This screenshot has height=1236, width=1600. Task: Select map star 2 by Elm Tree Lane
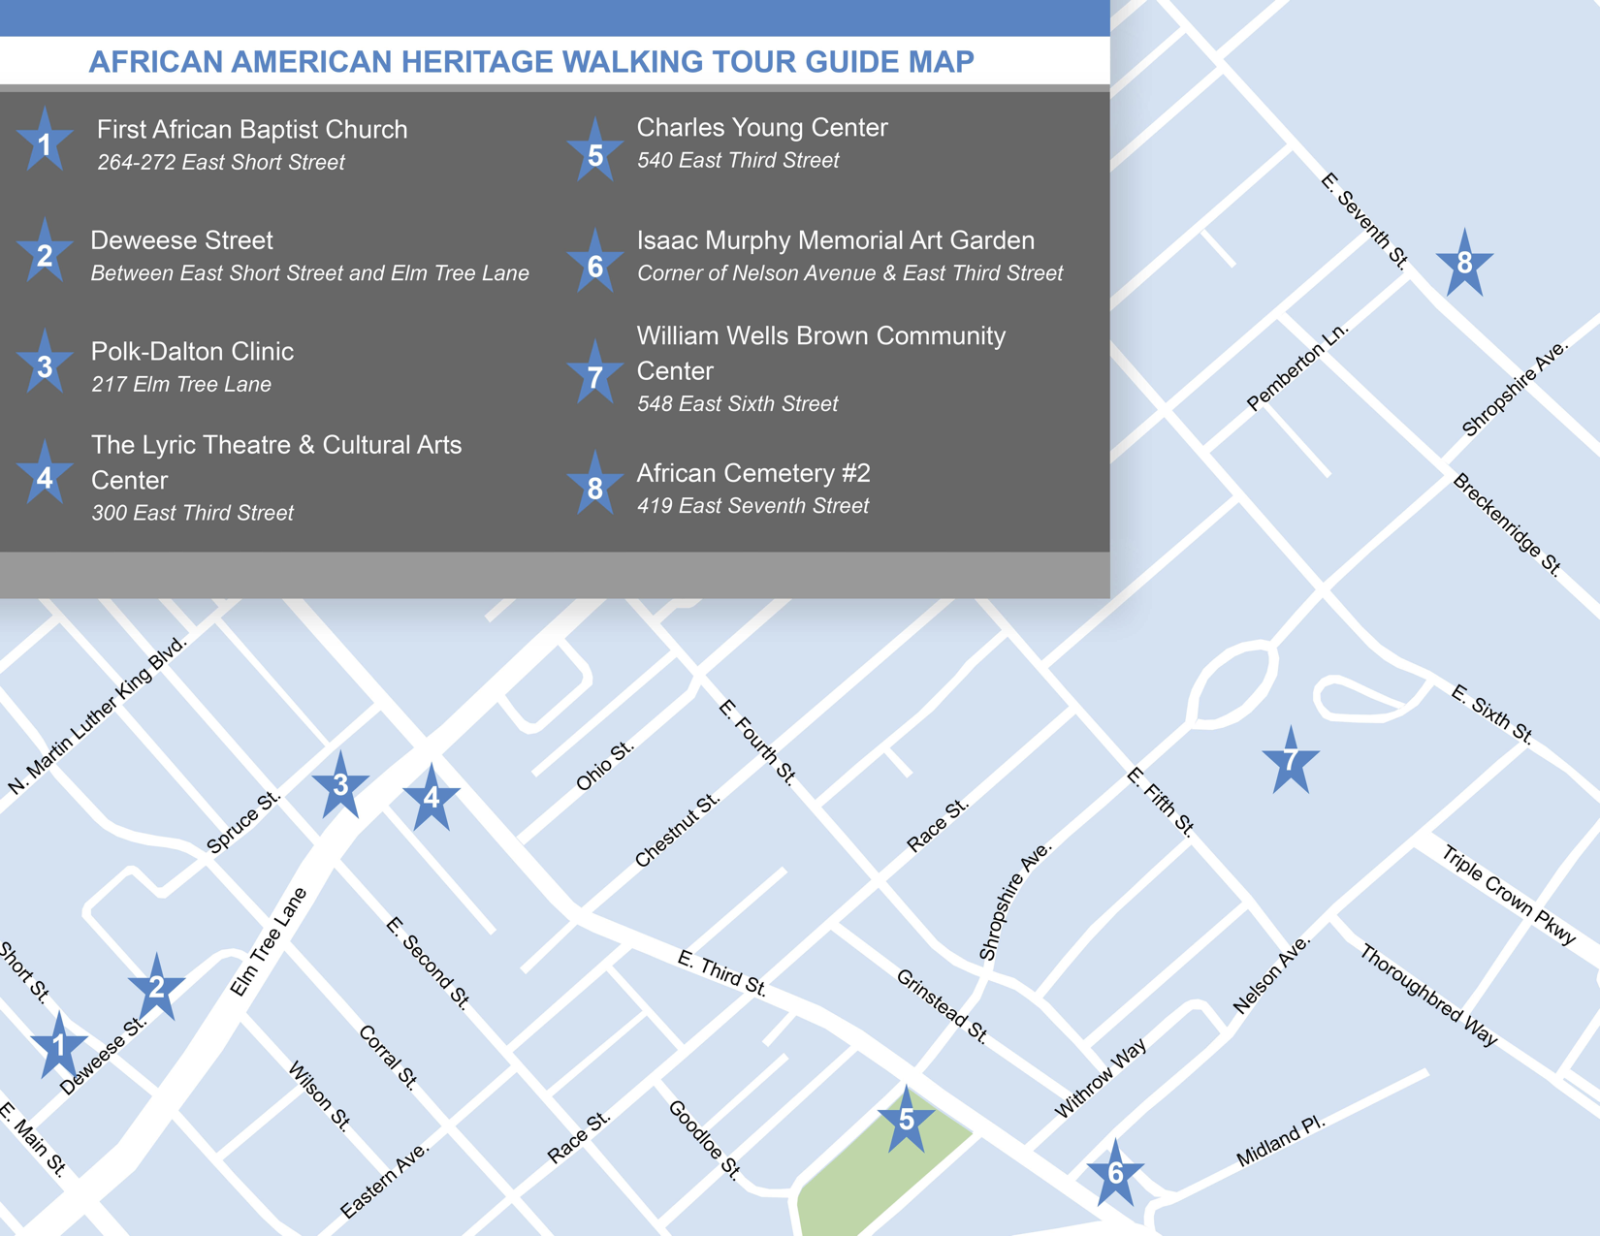pyautogui.click(x=156, y=987)
